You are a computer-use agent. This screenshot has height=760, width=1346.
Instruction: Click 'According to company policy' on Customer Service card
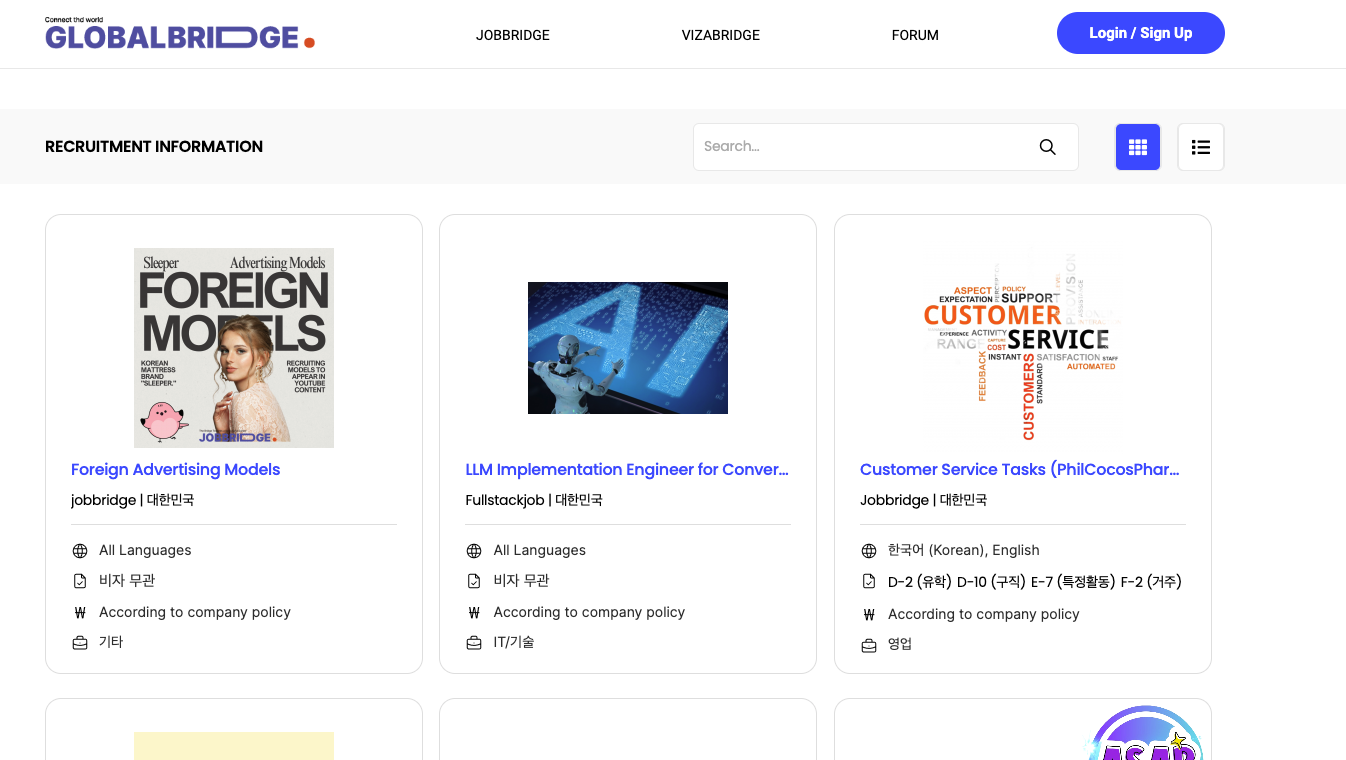pyautogui.click(x=984, y=615)
